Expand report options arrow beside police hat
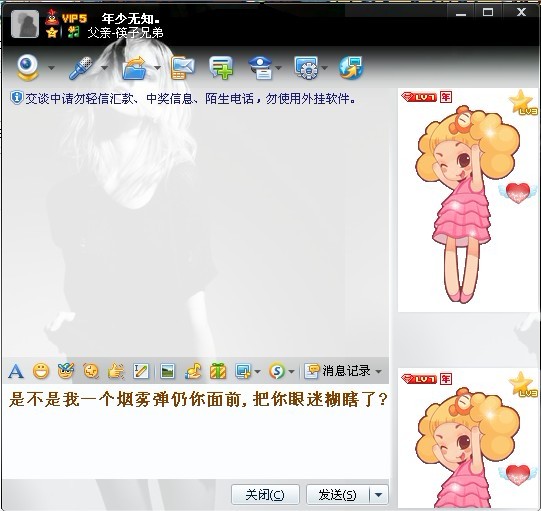Image resolution: width=541 pixels, height=511 pixels. [x=278, y=68]
